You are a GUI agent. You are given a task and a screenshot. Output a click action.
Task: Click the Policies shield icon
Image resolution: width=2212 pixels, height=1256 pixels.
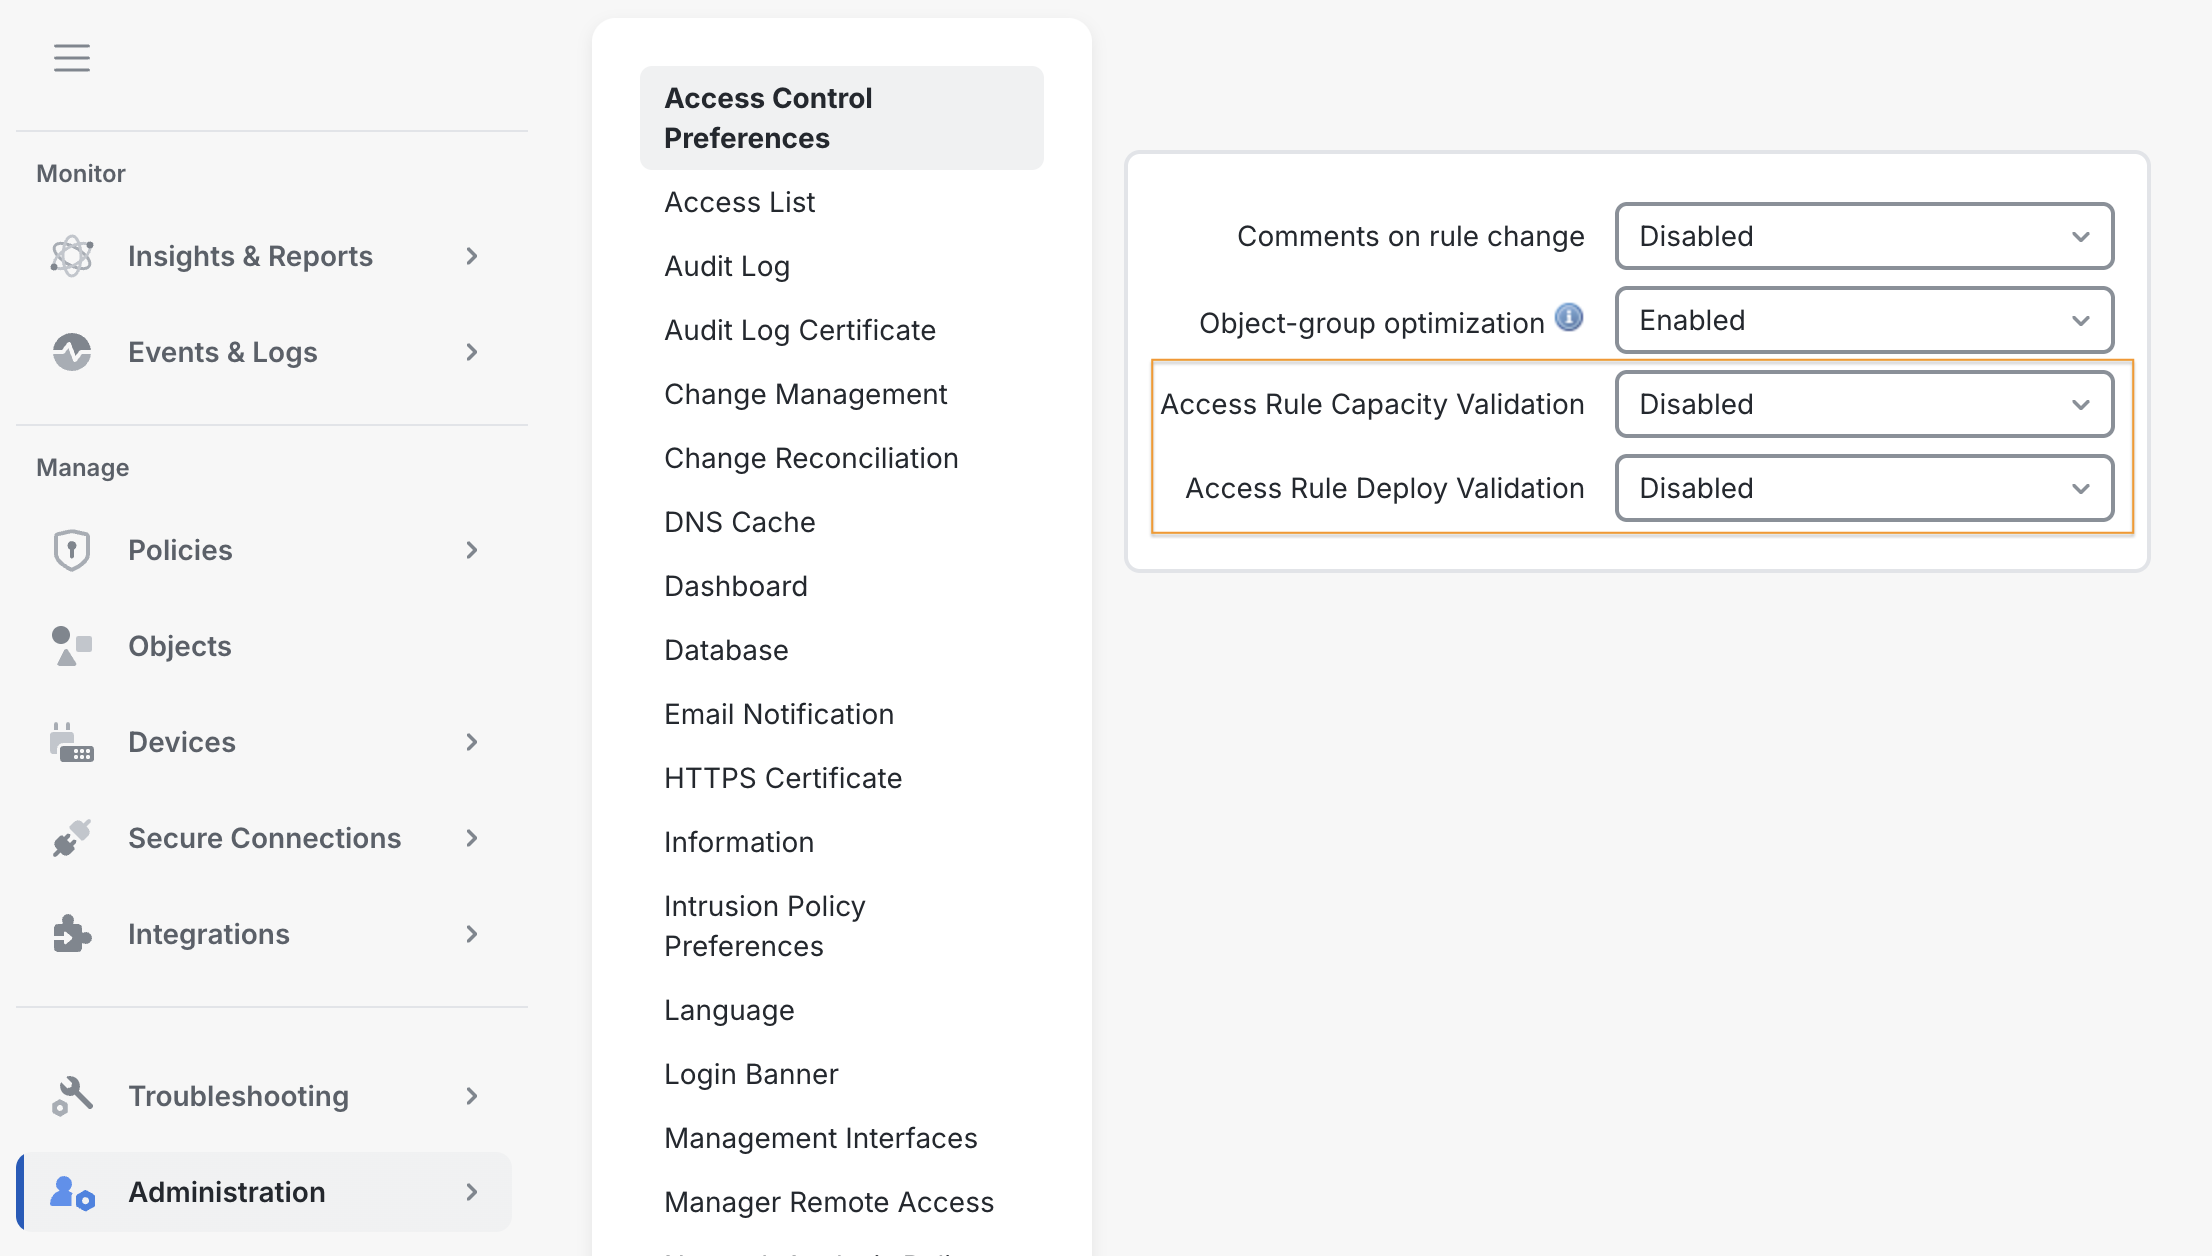tap(72, 550)
